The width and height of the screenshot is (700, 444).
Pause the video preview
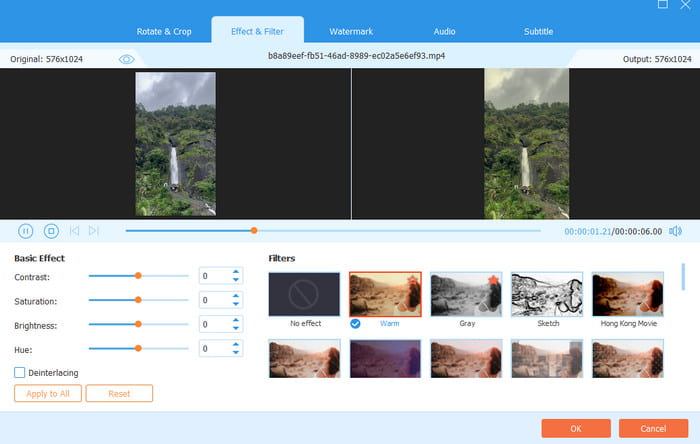pyautogui.click(x=25, y=231)
